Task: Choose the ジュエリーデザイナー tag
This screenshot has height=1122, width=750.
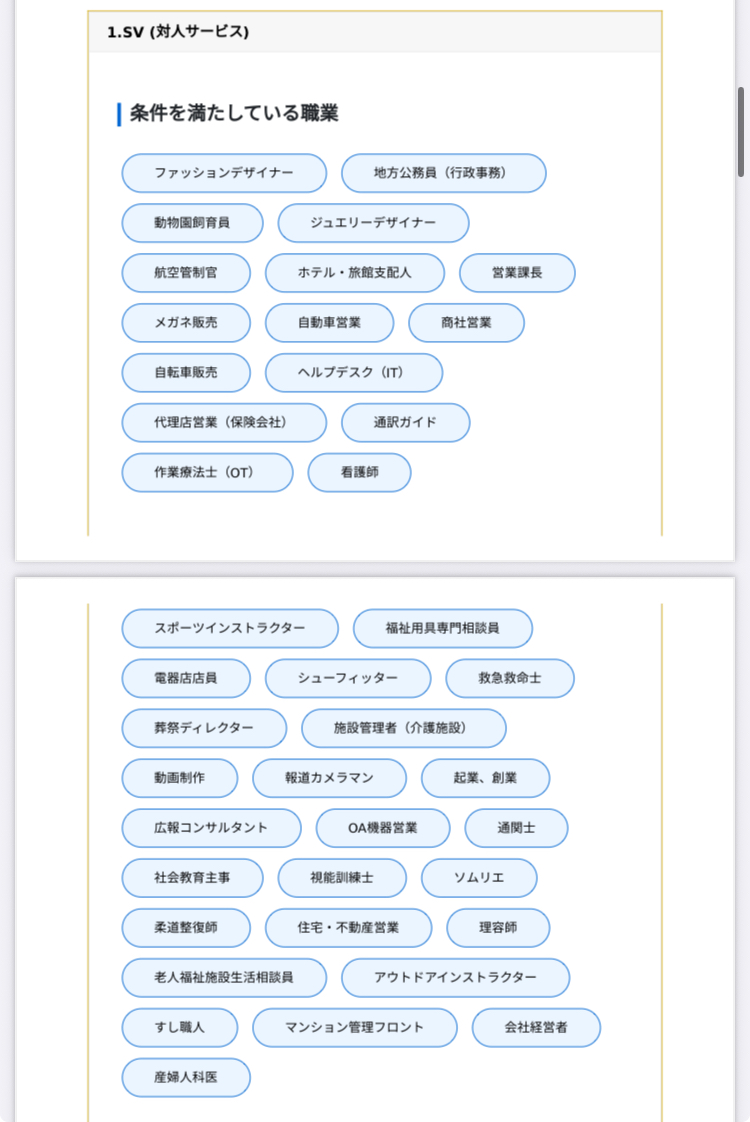Action: pyautogui.click(x=373, y=223)
